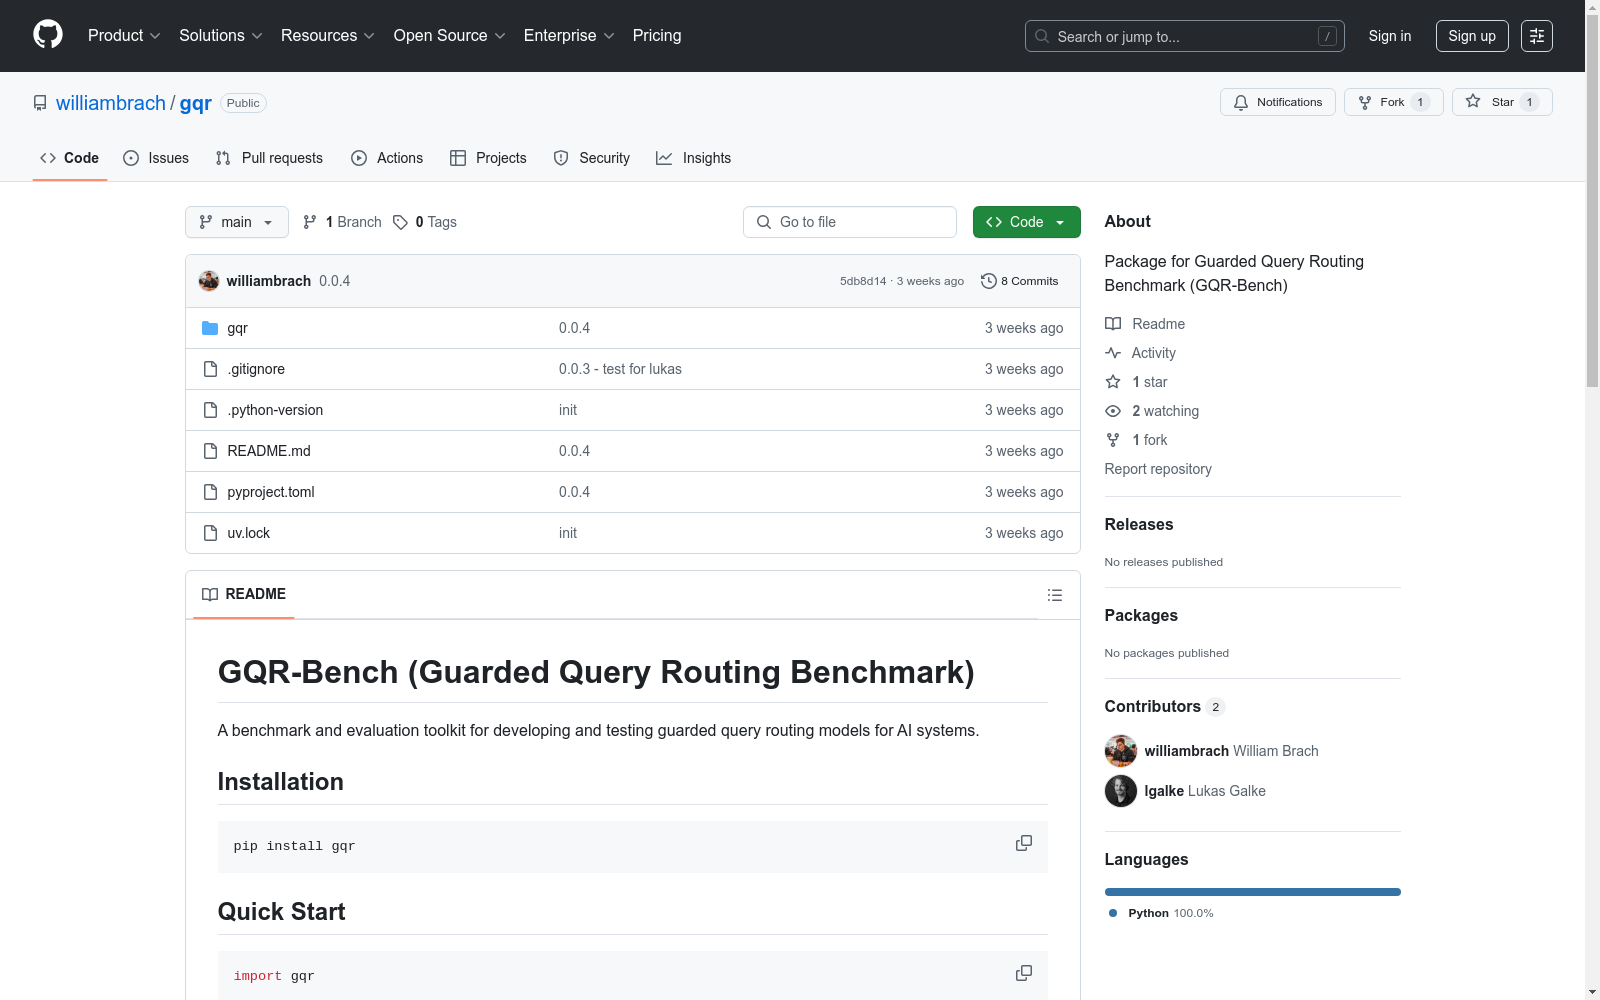Toggle Notifications for this repository
Viewport: 1600px width, 1000px height.
[1278, 102]
